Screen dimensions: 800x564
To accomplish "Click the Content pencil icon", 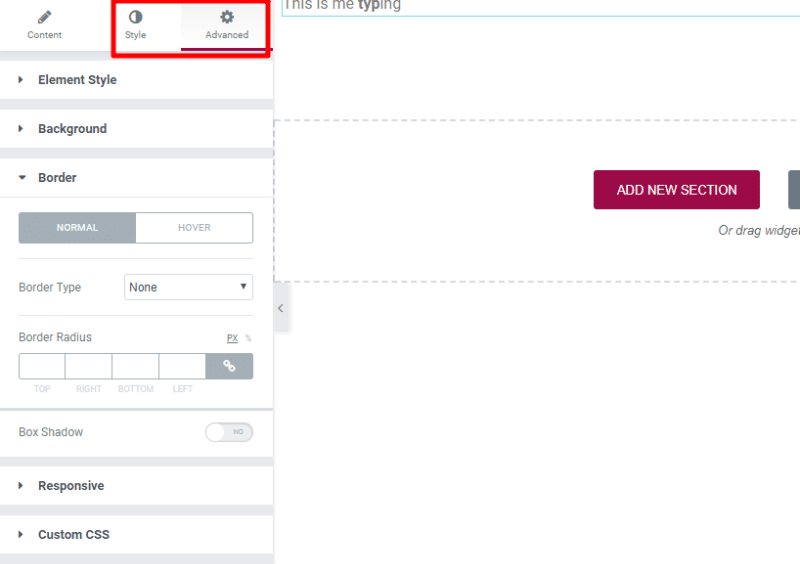I will (44, 17).
